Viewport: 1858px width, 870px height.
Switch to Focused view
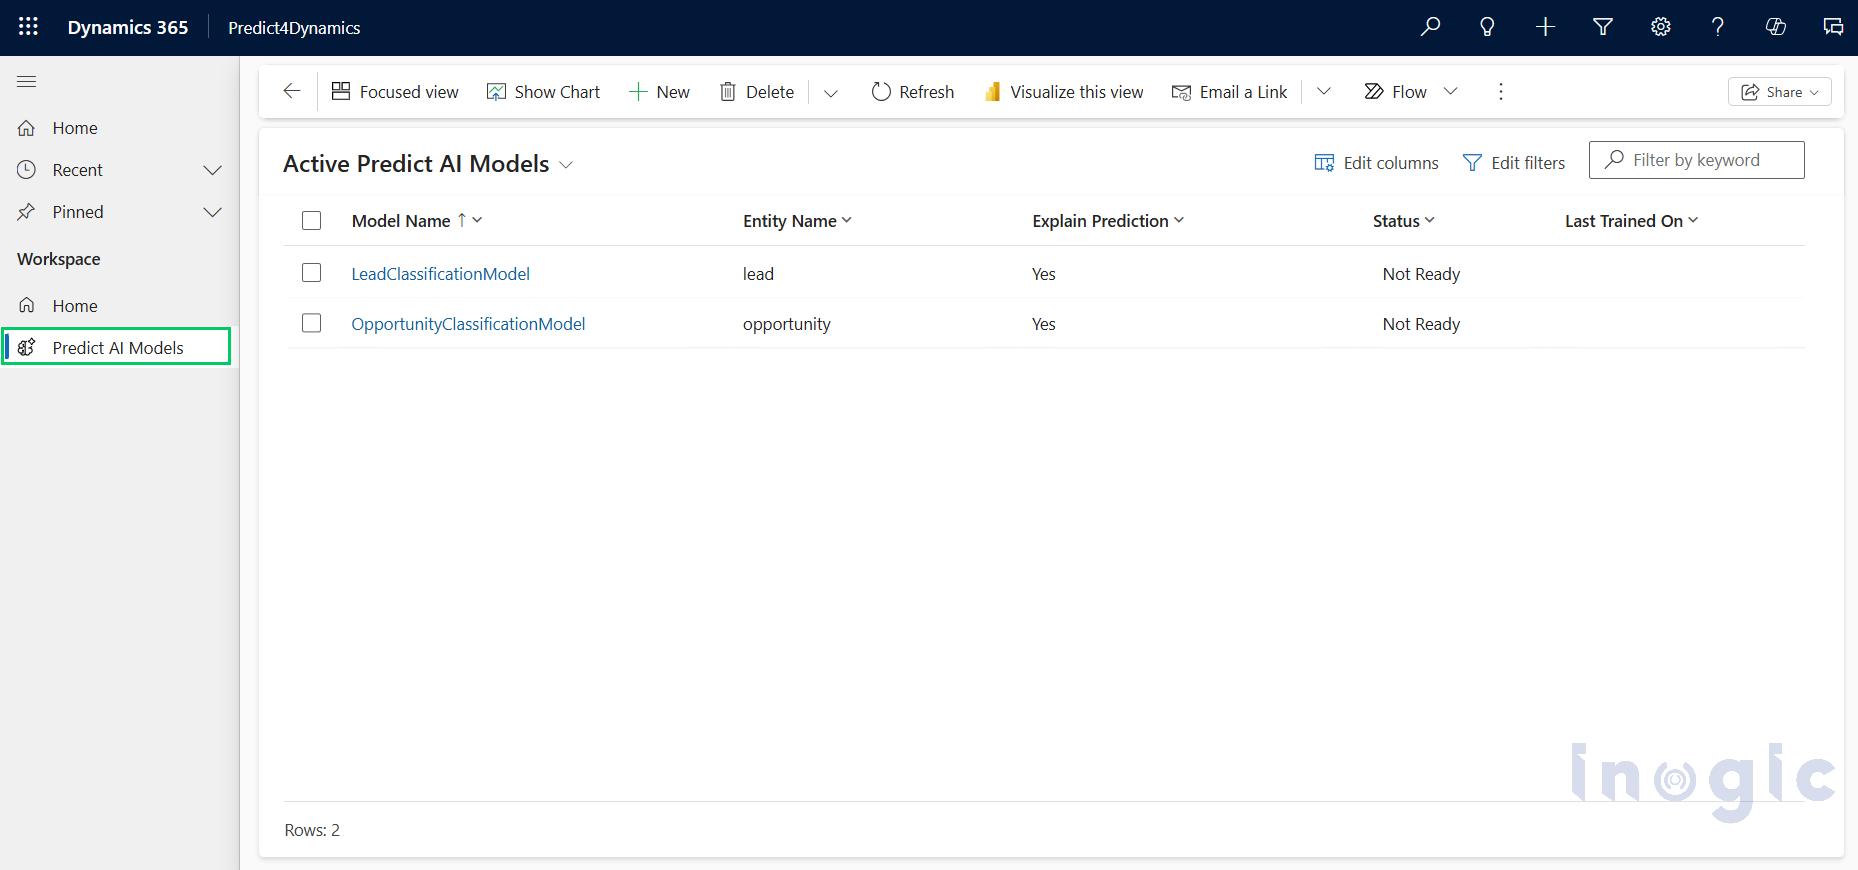(x=395, y=92)
